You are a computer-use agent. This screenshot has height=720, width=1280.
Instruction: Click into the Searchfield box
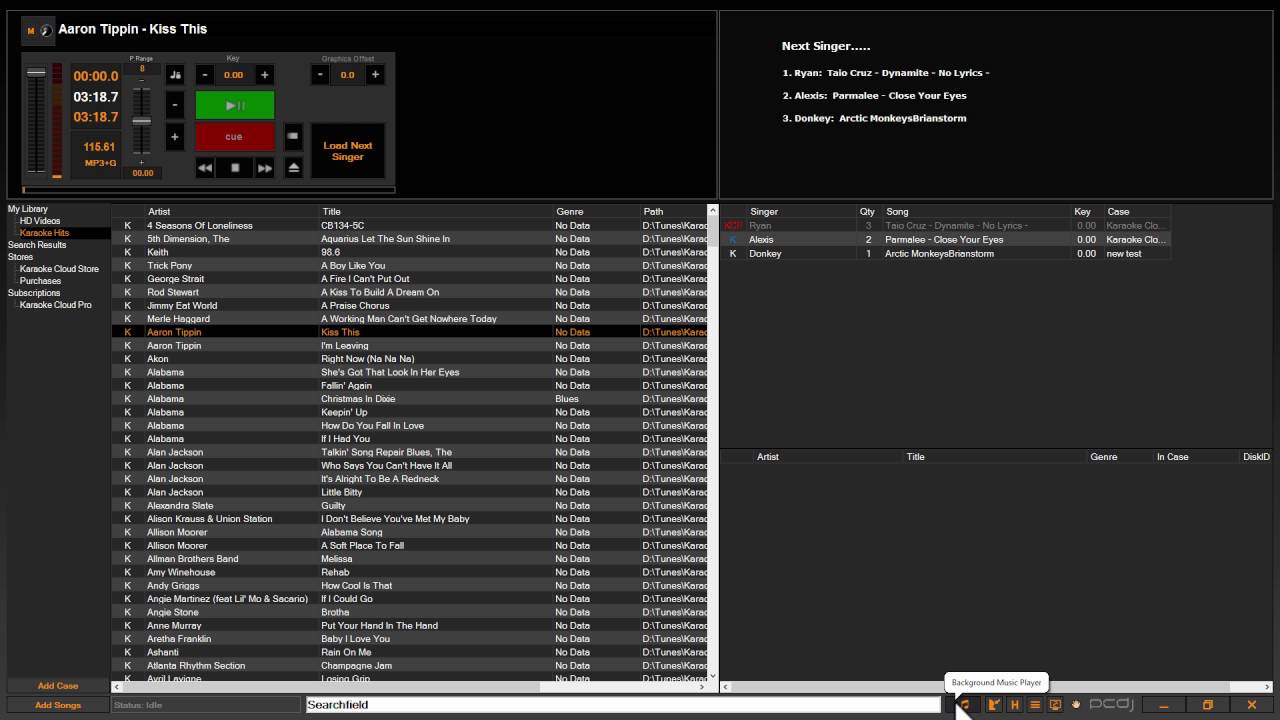(x=623, y=705)
